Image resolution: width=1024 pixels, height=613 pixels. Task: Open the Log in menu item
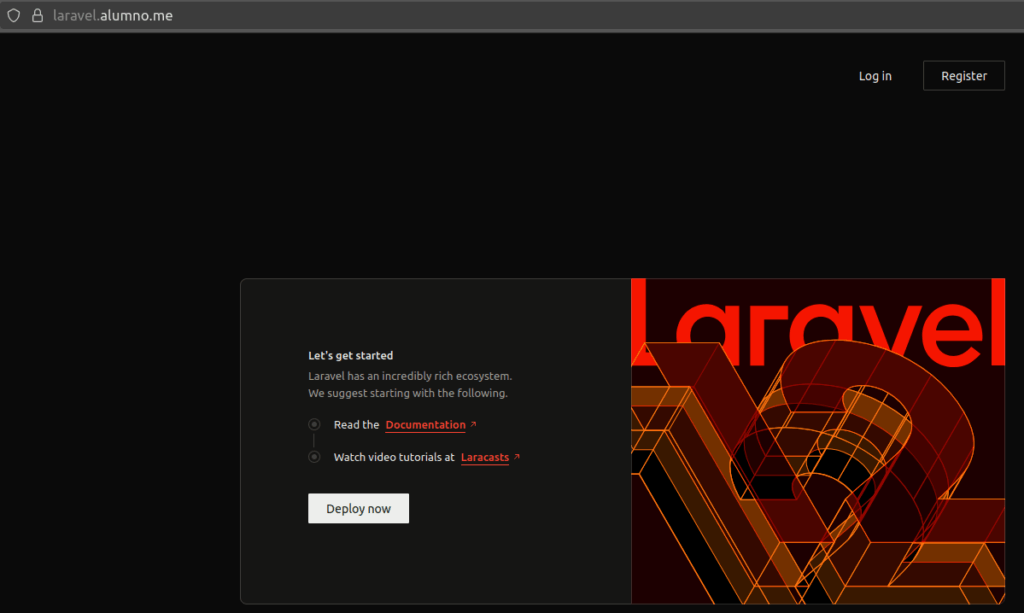coord(874,75)
